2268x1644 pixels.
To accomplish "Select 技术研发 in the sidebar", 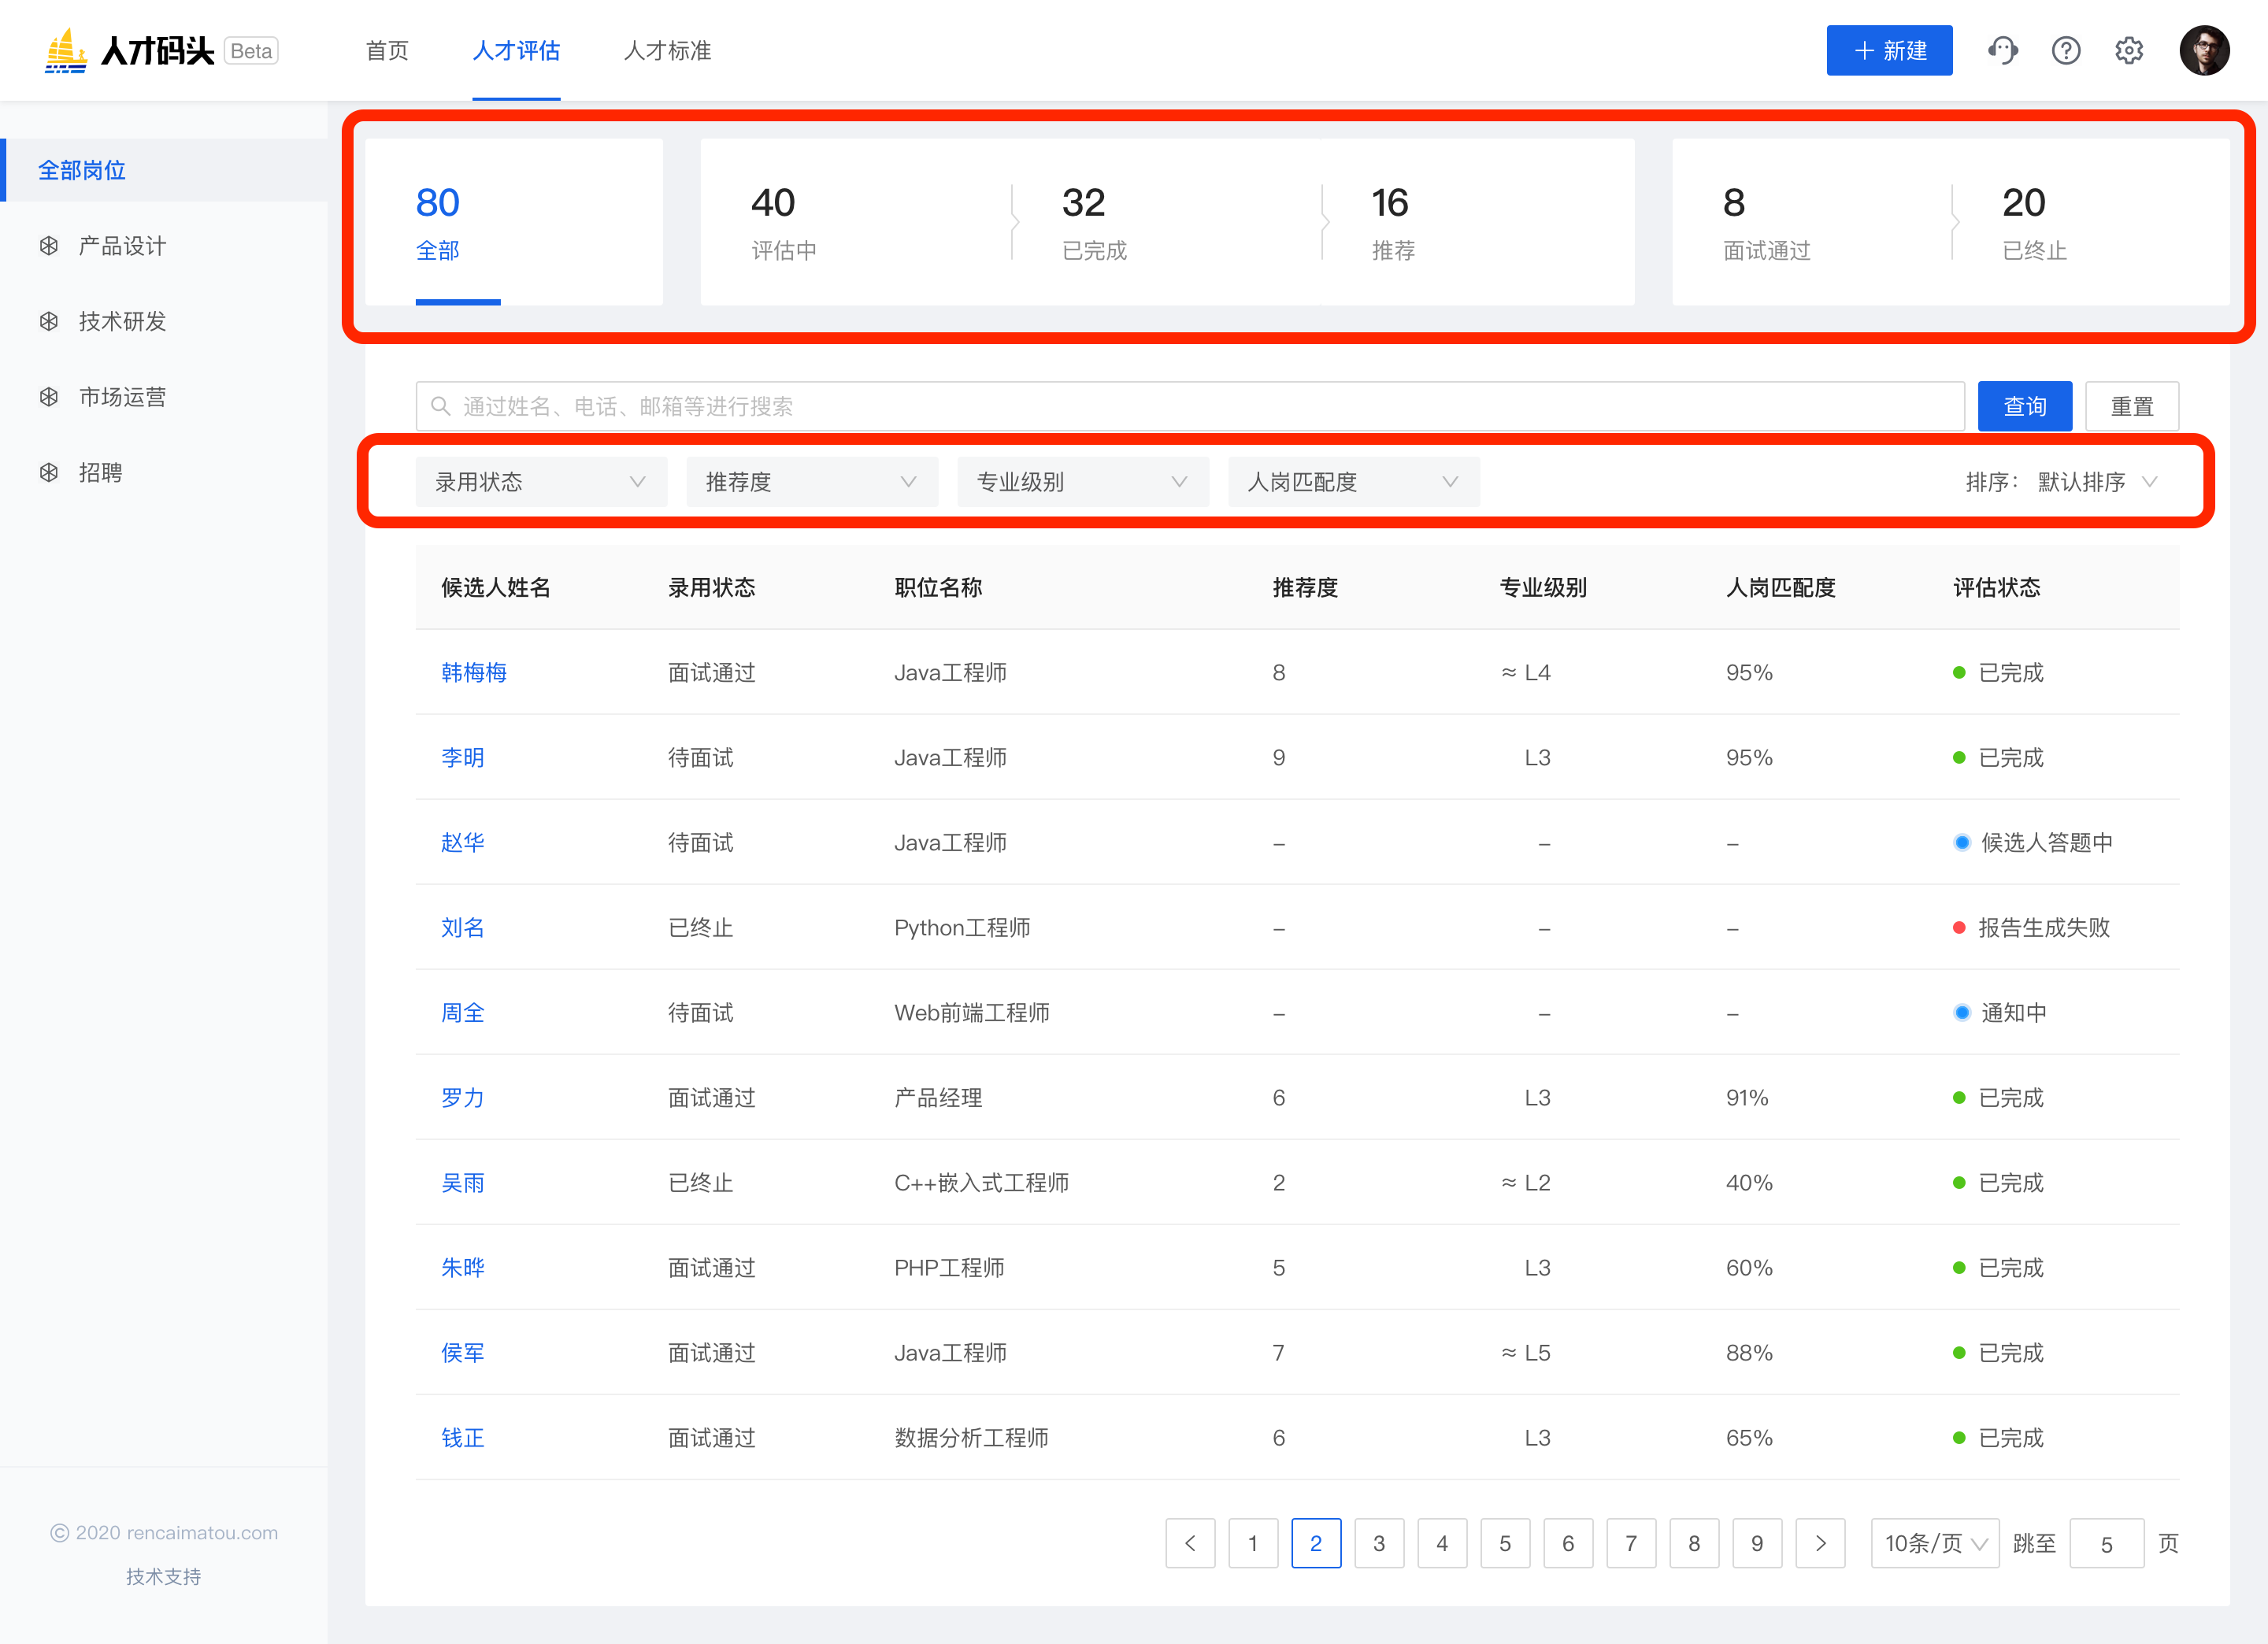I will 122,321.
